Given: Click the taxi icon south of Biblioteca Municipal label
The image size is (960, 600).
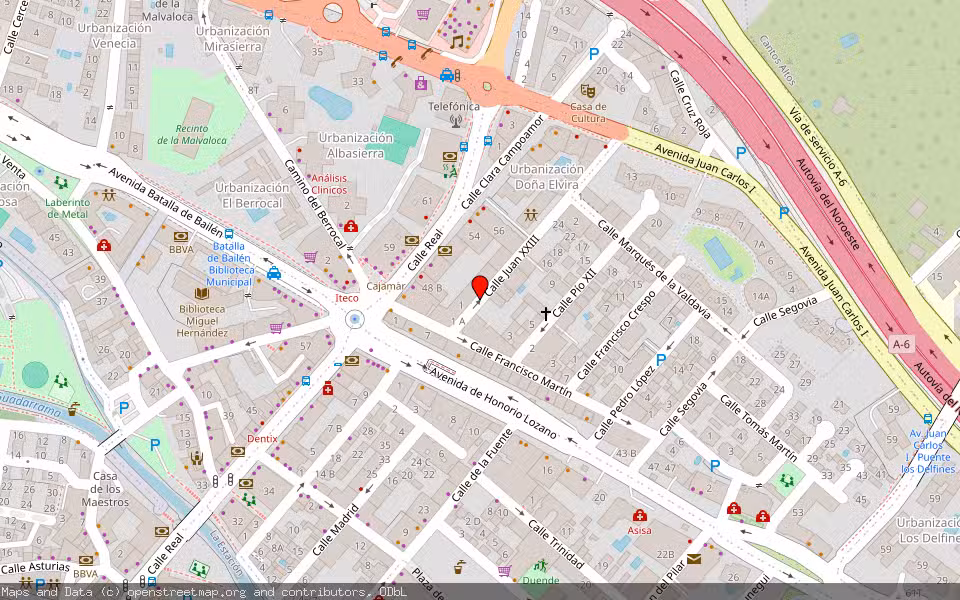Looking at the screenshot, I should (274, 272).
